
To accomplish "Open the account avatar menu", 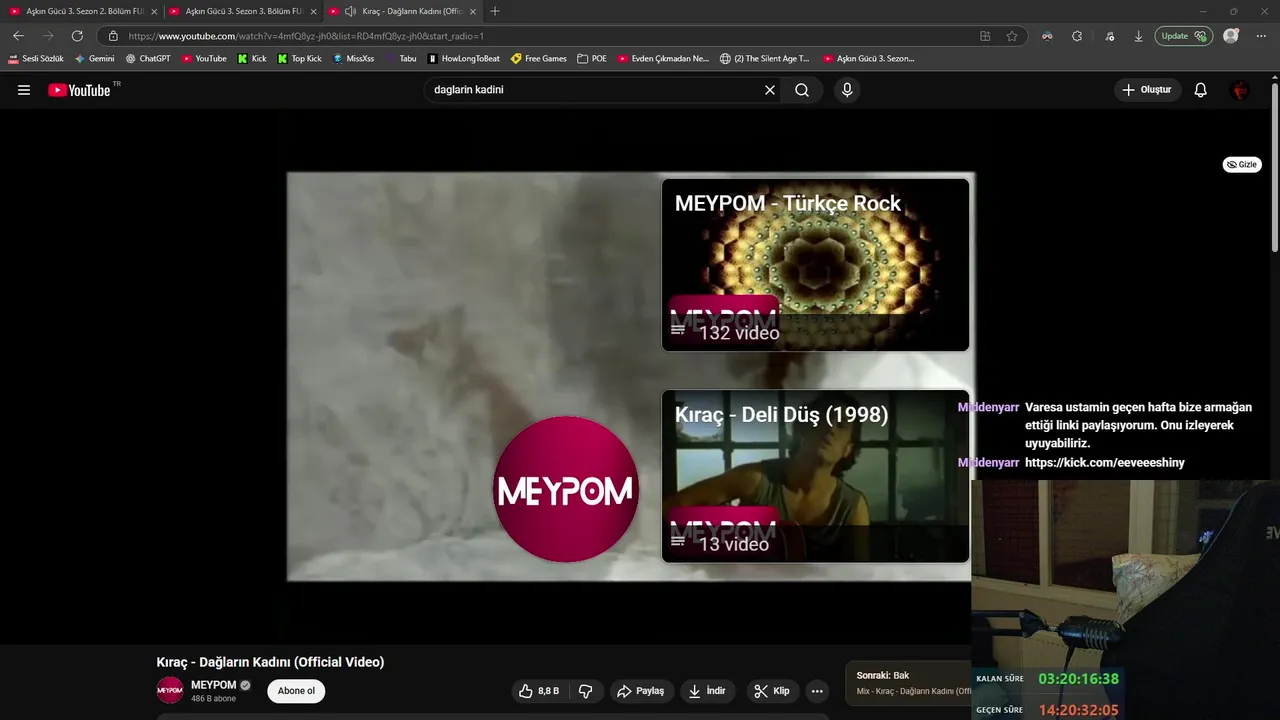I will click(x=1240, y=90).
